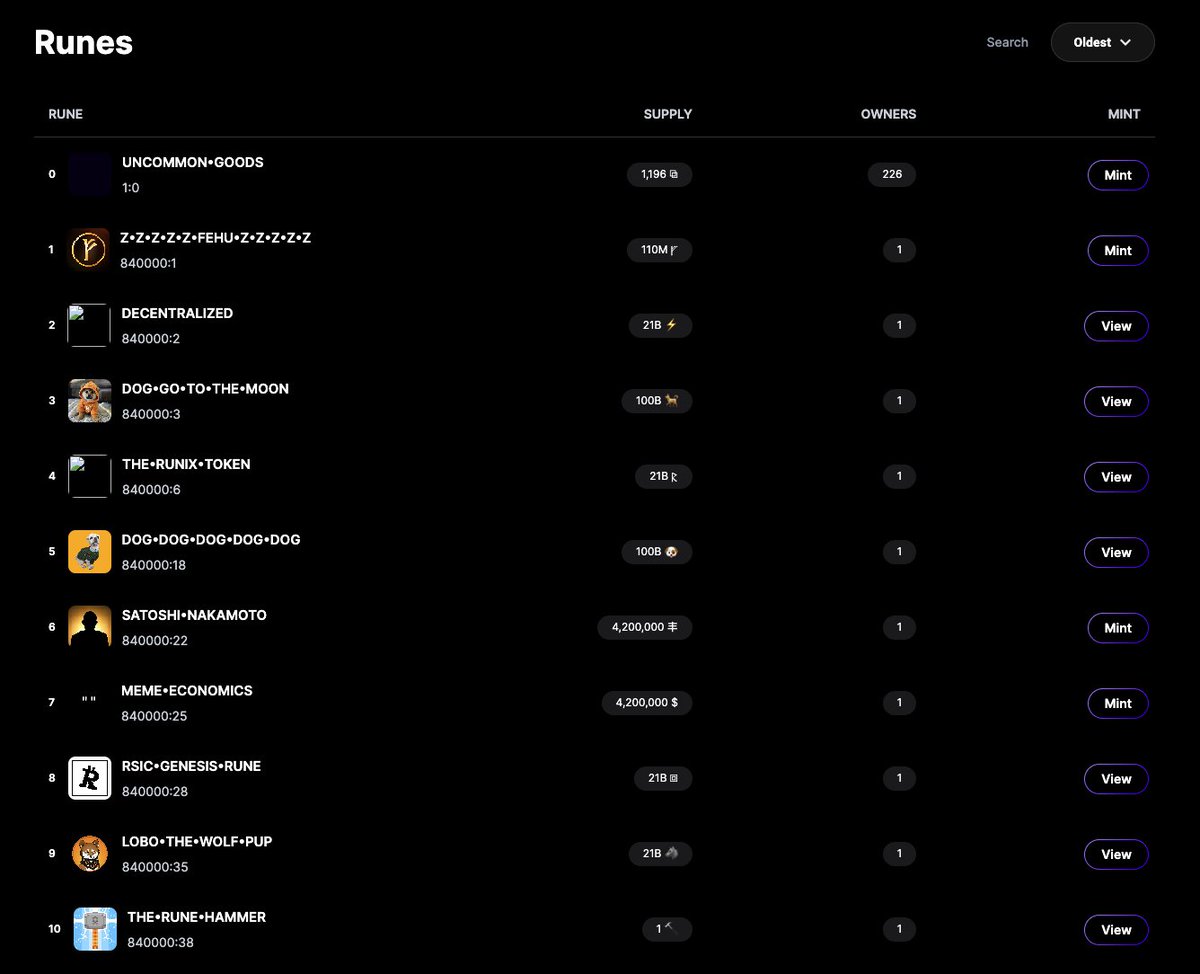Open the Oldest sort dropdown

[x=1103, y=42]
